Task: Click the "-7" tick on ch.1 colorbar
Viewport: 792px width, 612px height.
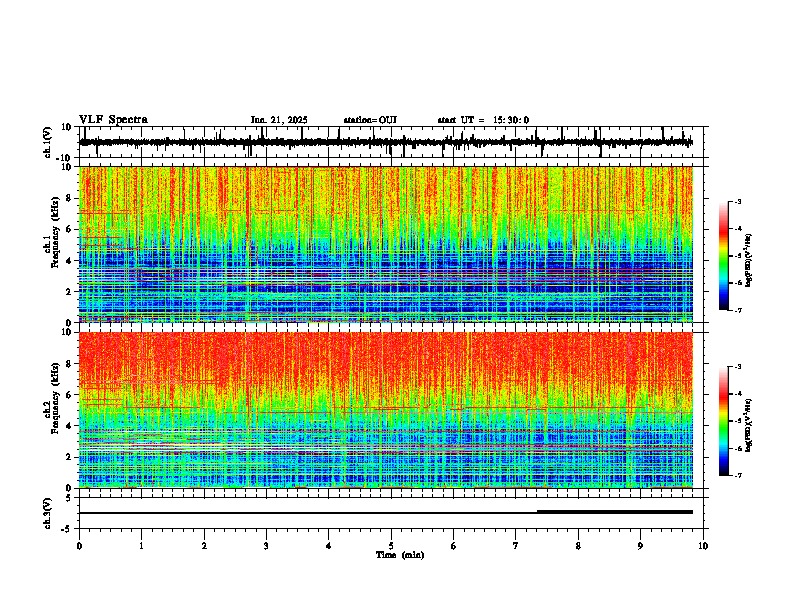Action: pos(737,311)
